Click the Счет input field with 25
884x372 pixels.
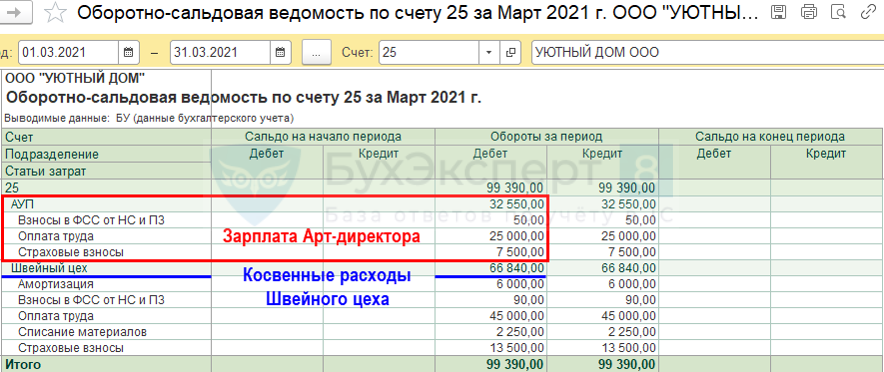[x=429, y=53]
